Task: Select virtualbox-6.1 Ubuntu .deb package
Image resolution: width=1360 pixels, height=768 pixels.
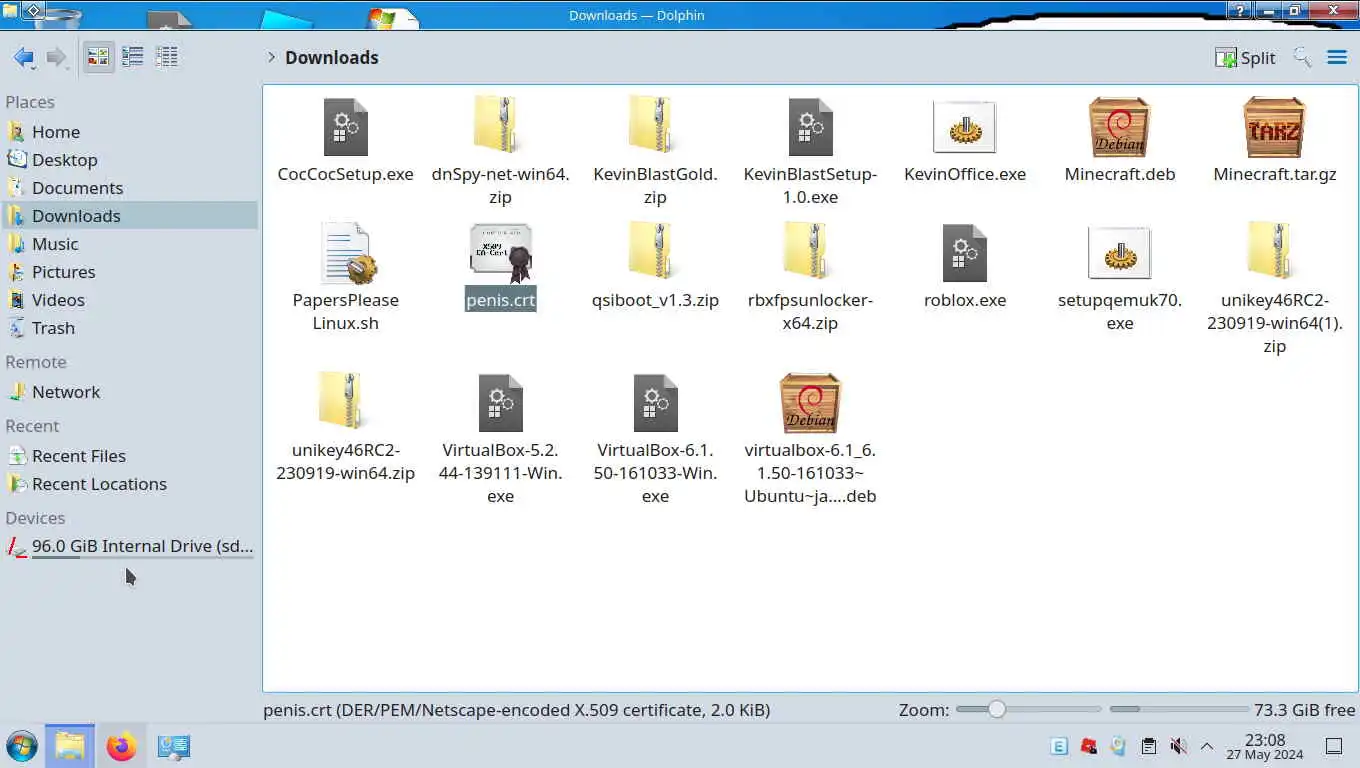Action: [x=810, y=403]
